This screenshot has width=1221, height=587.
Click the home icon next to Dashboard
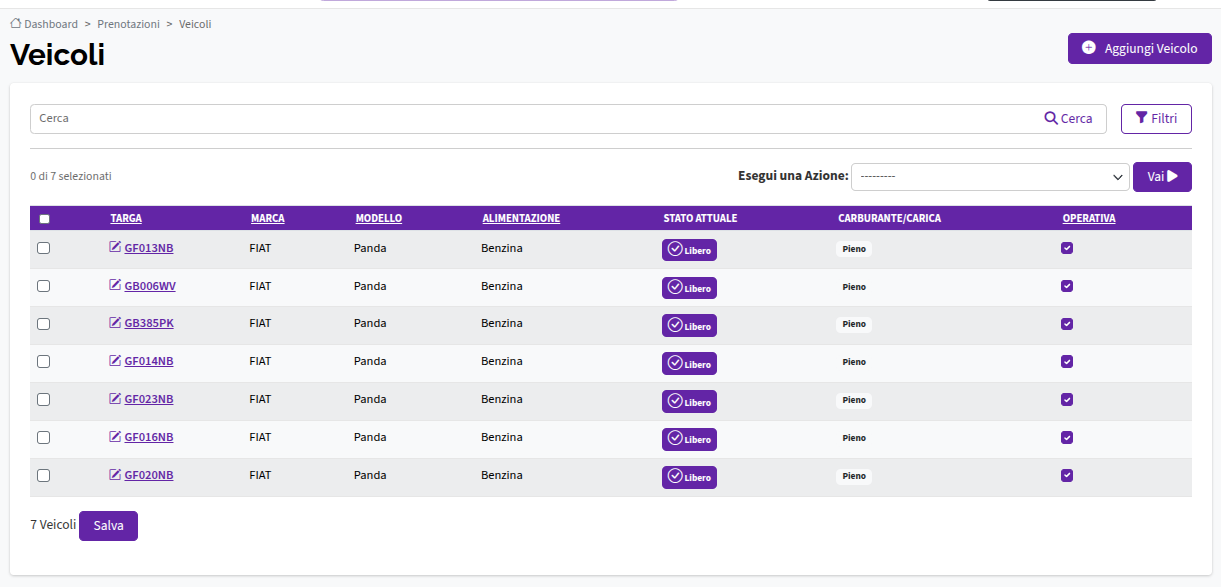[x=16, y=23]
